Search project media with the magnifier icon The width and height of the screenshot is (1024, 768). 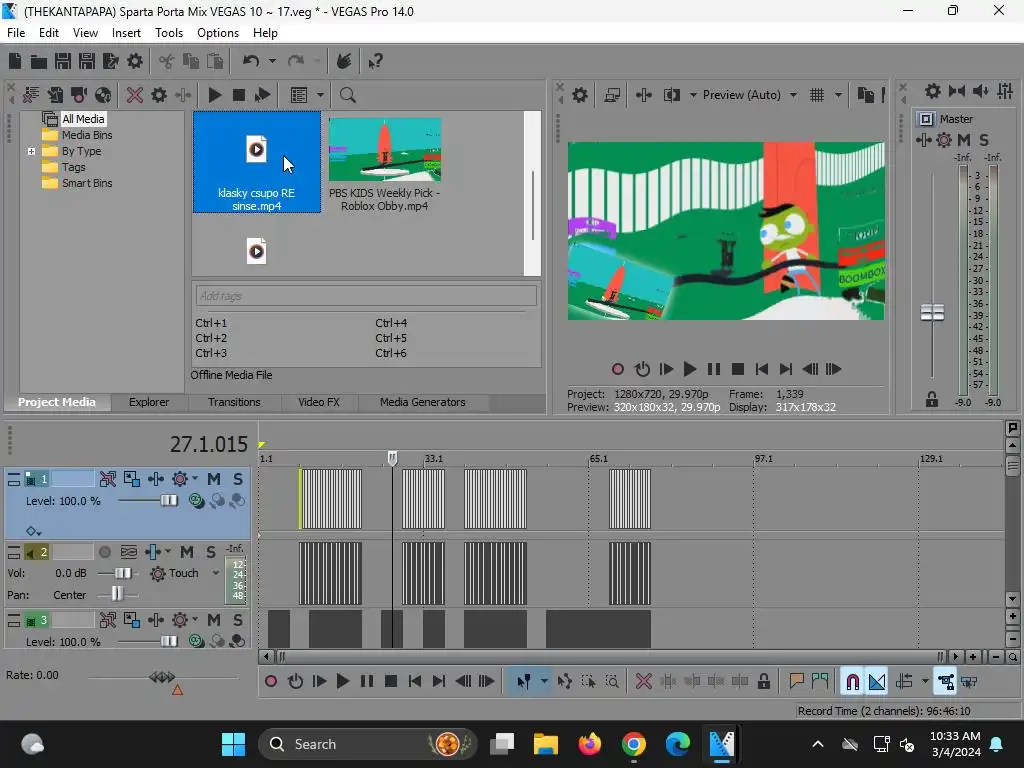coord(347,95)
